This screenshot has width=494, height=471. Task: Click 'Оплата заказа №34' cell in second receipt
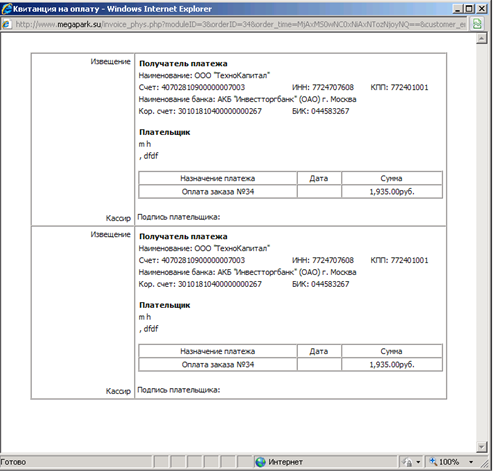tap(218, 365)
